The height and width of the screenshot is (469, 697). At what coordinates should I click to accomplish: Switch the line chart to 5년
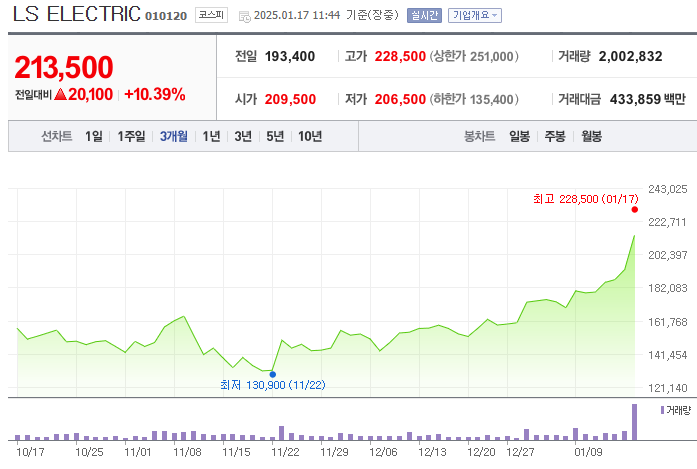point(275,136)
